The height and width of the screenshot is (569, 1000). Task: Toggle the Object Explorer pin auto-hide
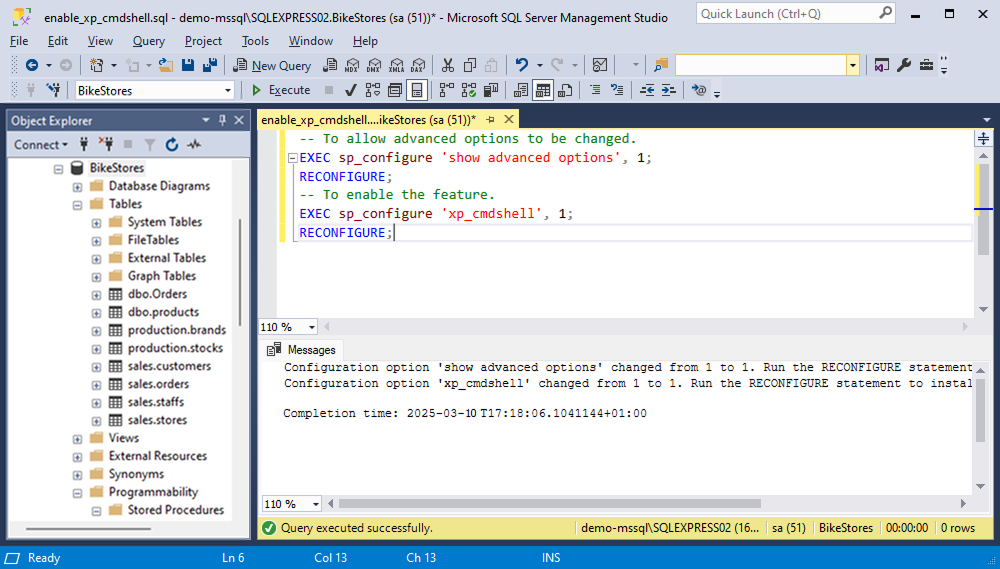point(223,120)
